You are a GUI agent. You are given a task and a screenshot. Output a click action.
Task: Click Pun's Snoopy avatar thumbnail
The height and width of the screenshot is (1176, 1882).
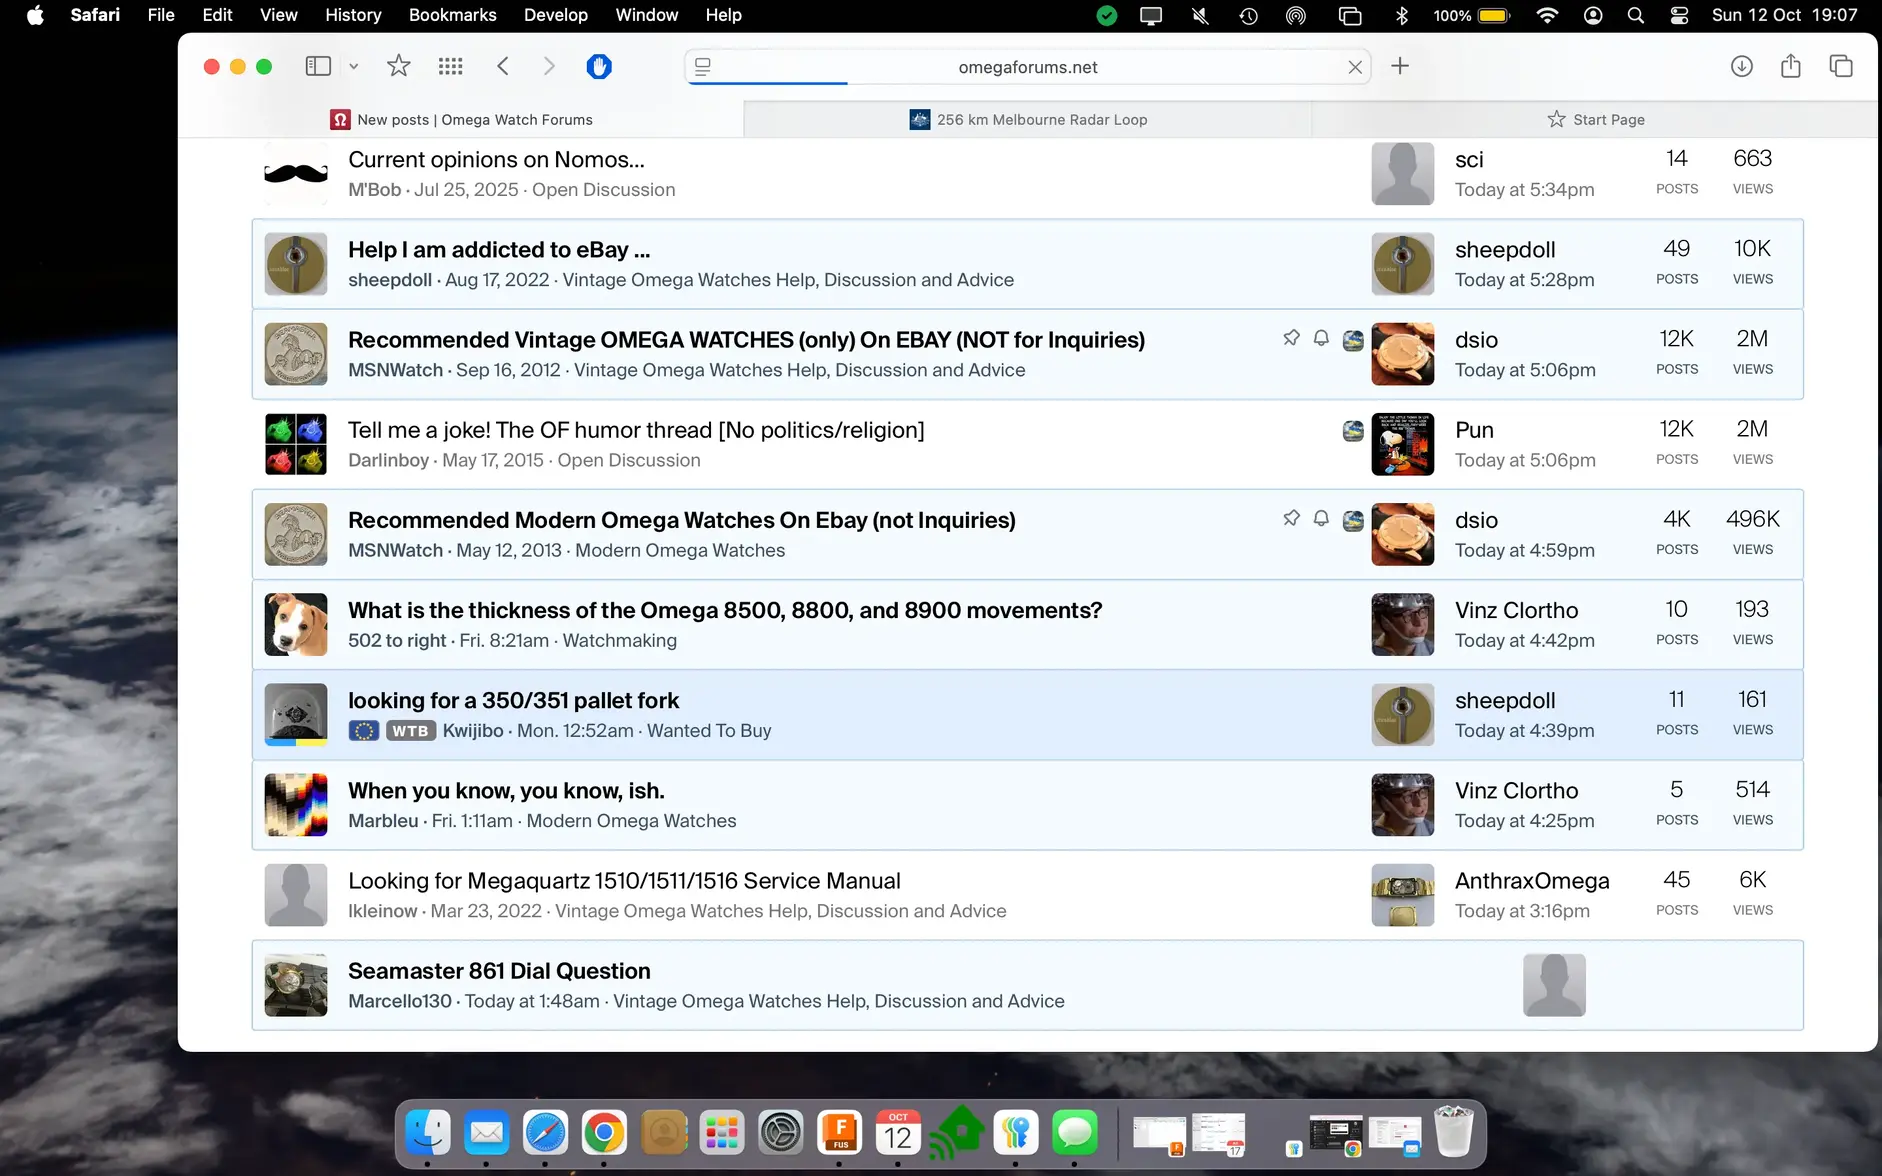point(1402,444)
